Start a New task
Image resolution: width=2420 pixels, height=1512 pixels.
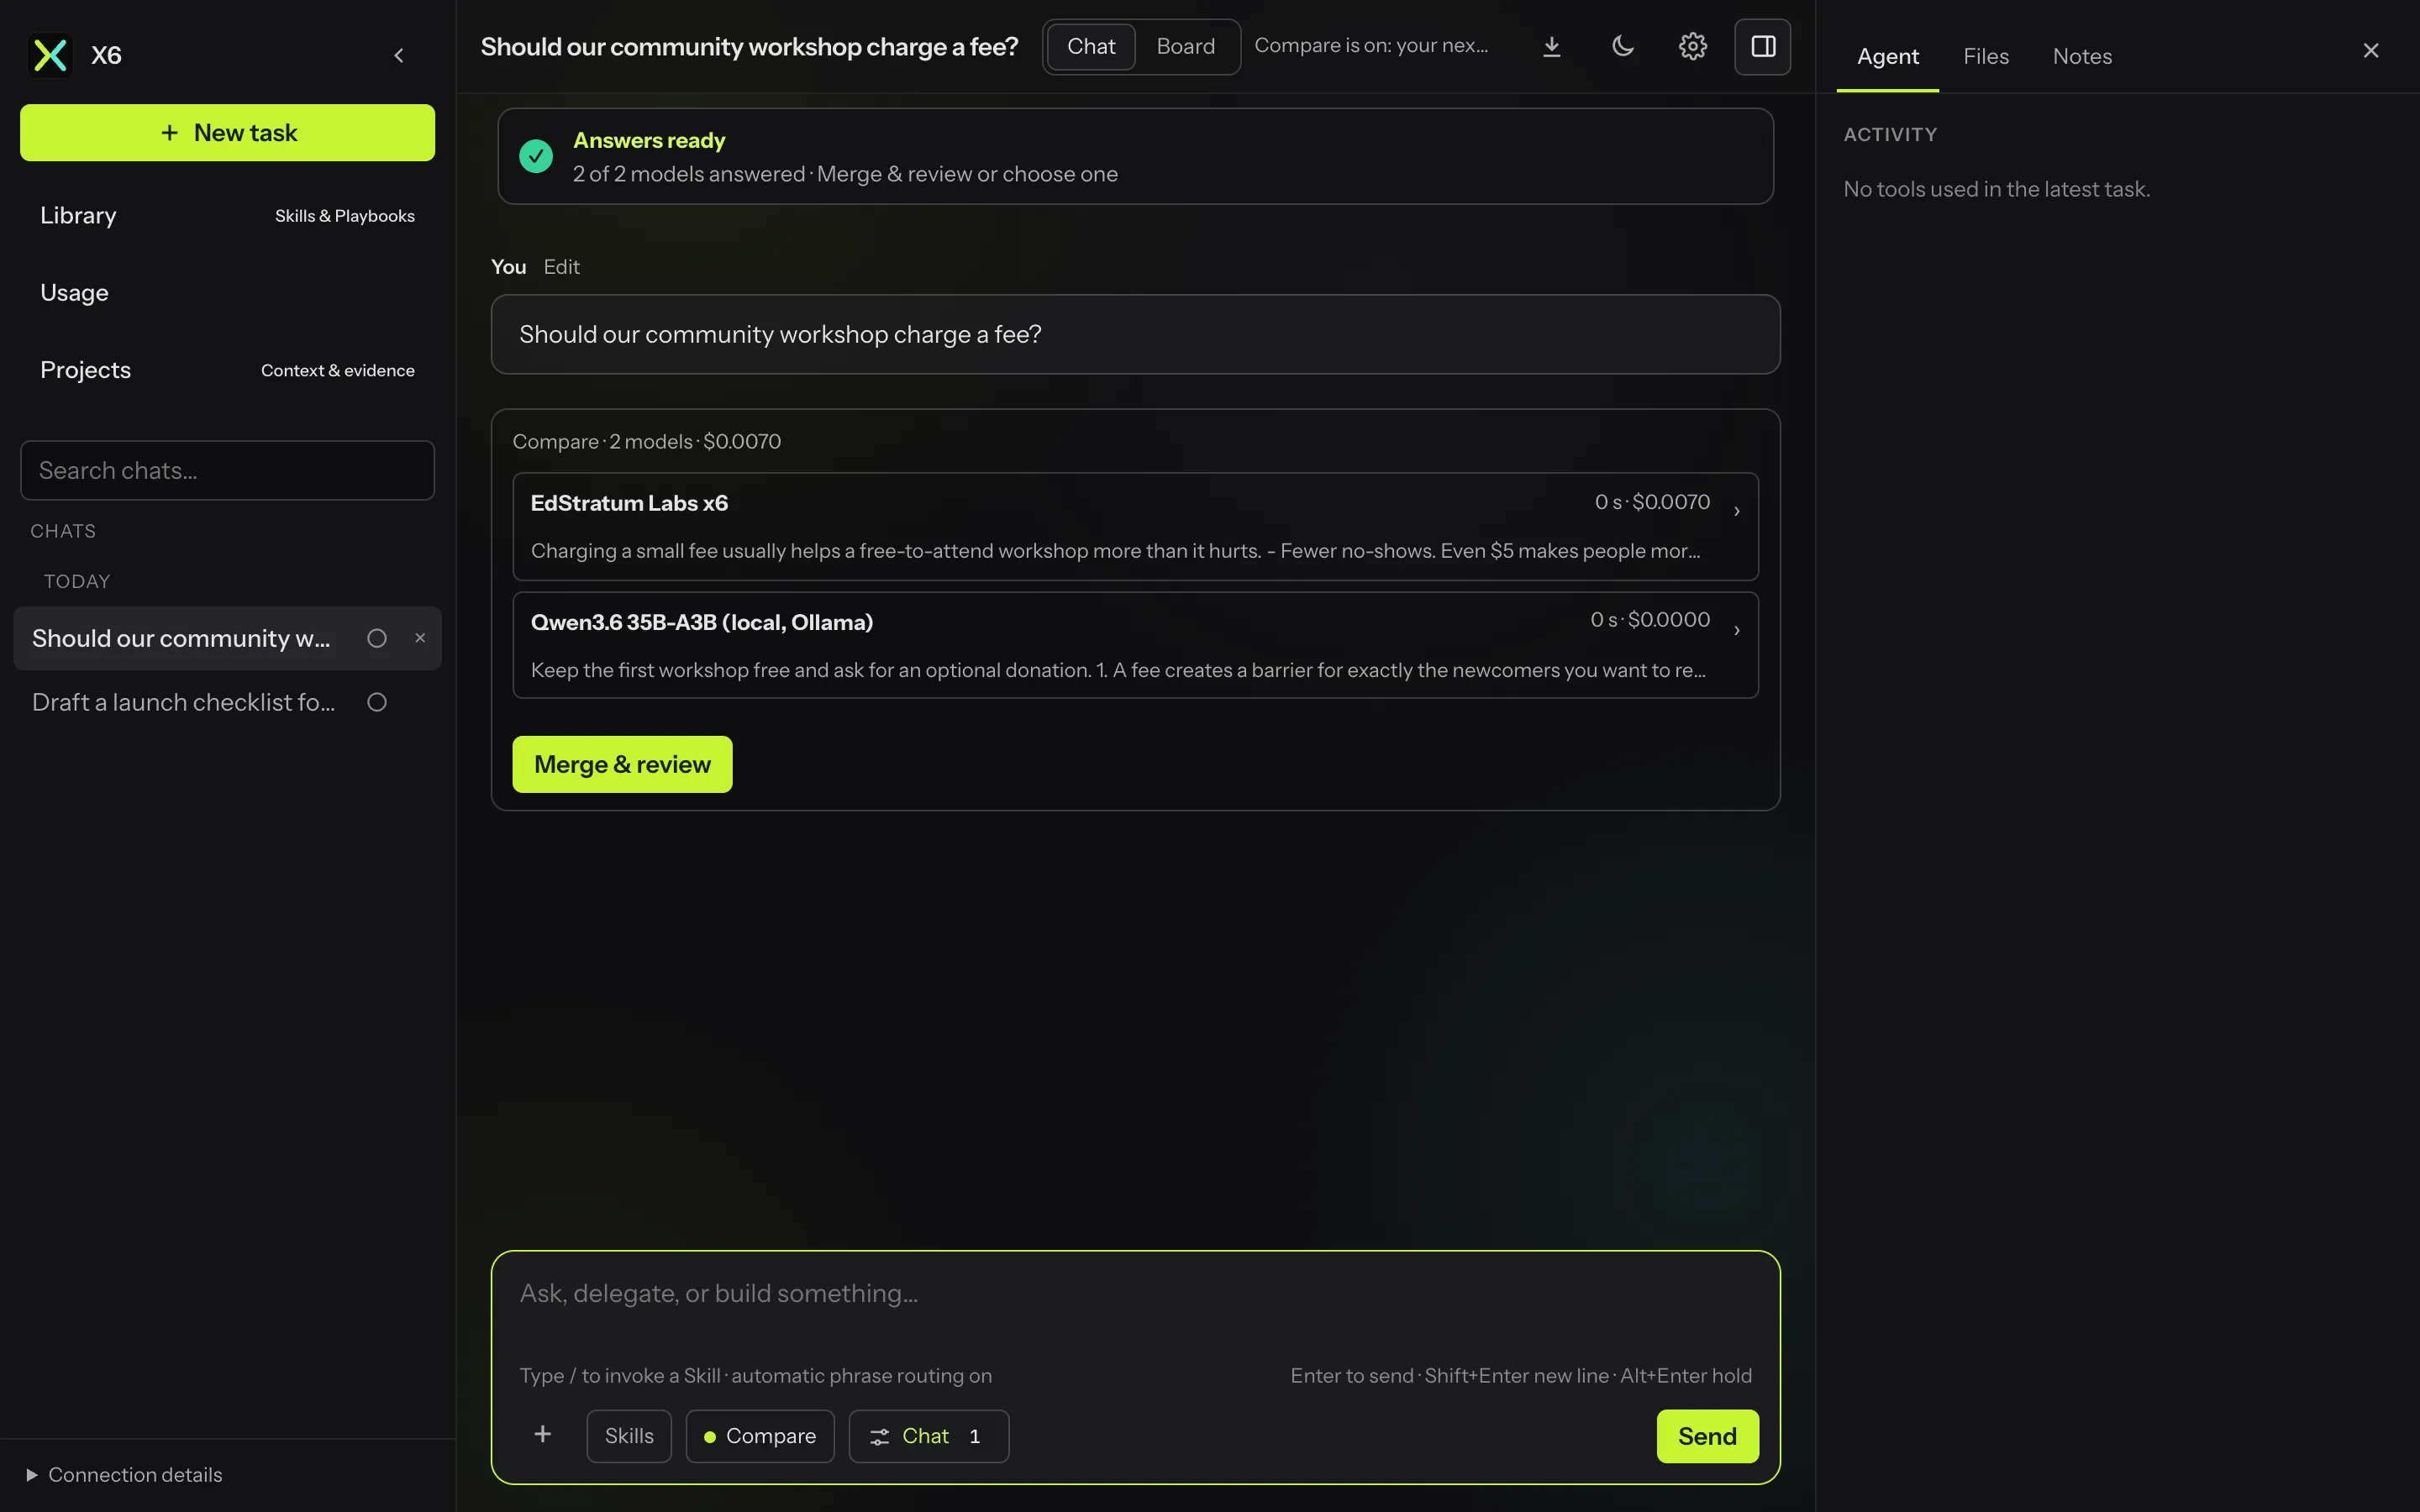[228, 133]
